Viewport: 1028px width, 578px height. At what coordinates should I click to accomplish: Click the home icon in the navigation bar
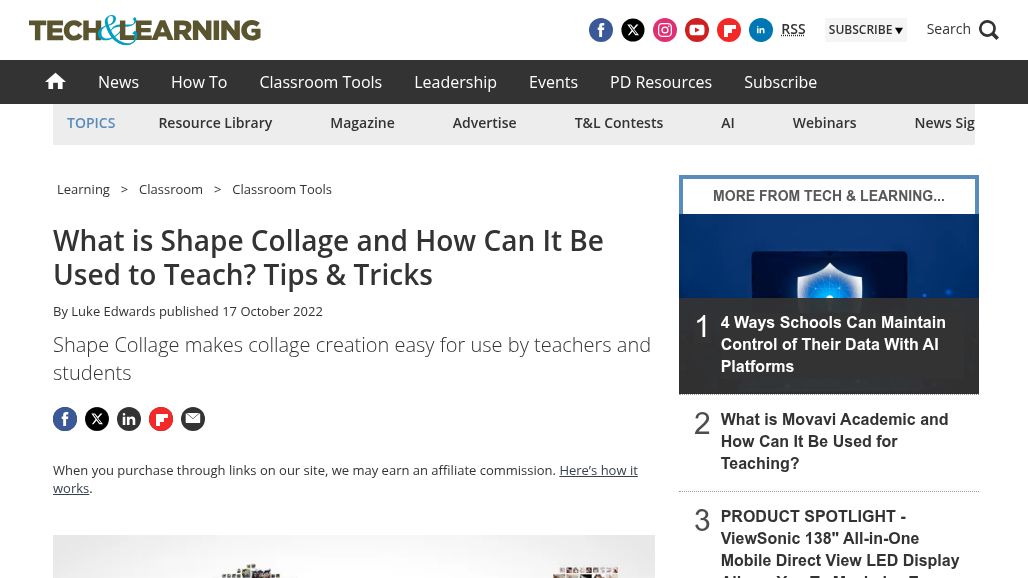[55, 81]
